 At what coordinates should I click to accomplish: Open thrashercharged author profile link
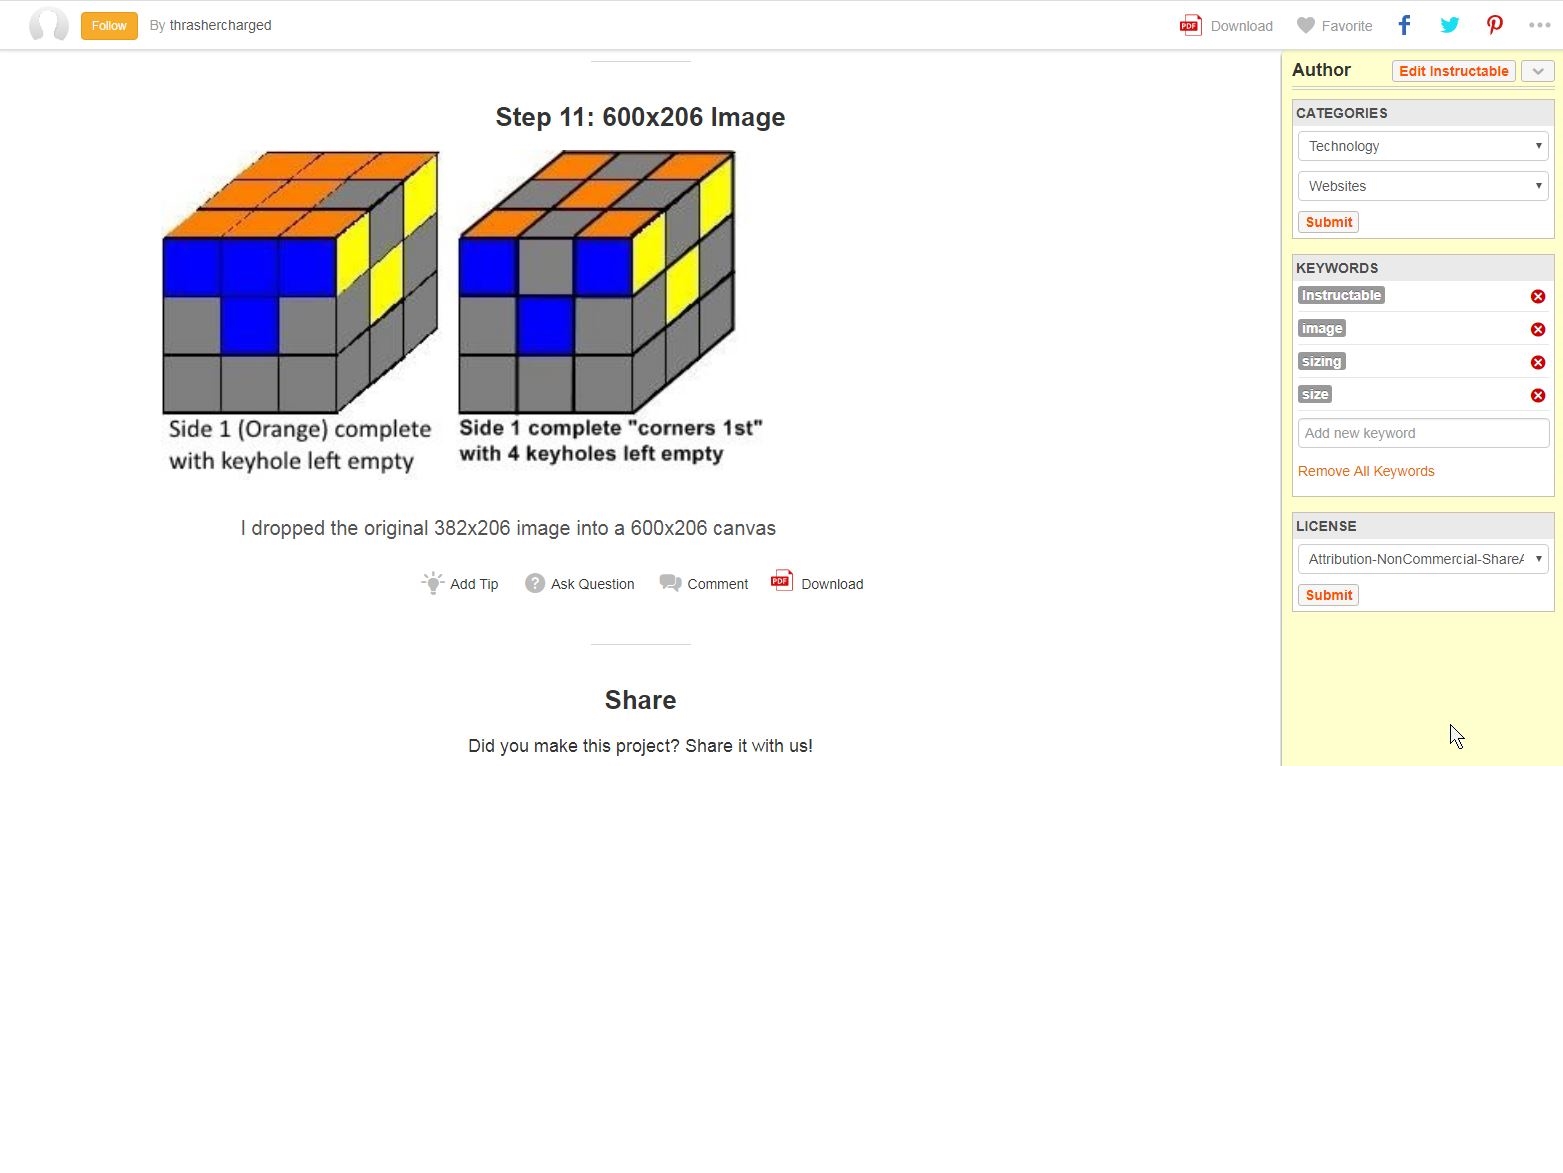pyautogui.click(x=220, y=25)
